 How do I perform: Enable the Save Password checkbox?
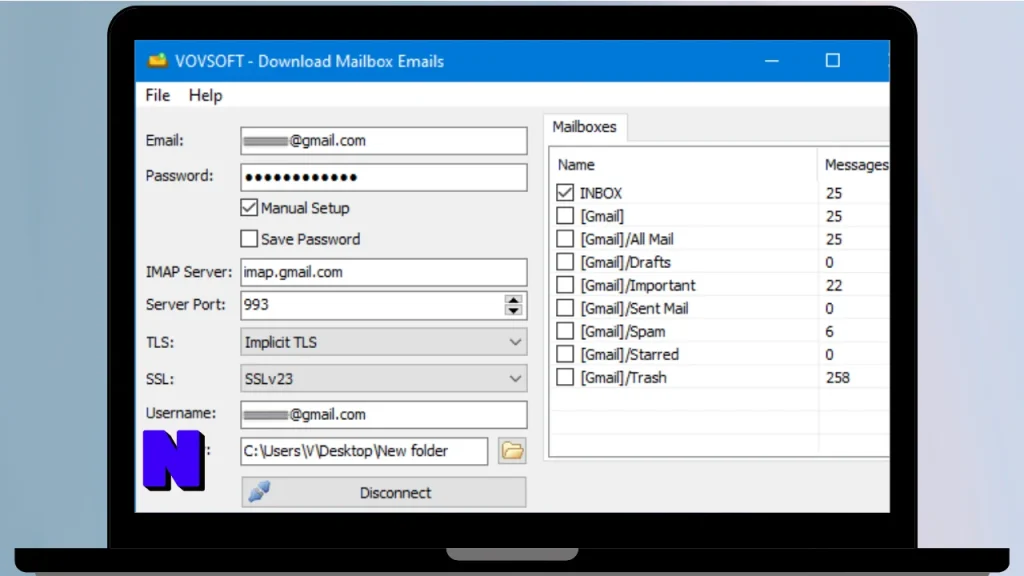click(x=249, y=238)
